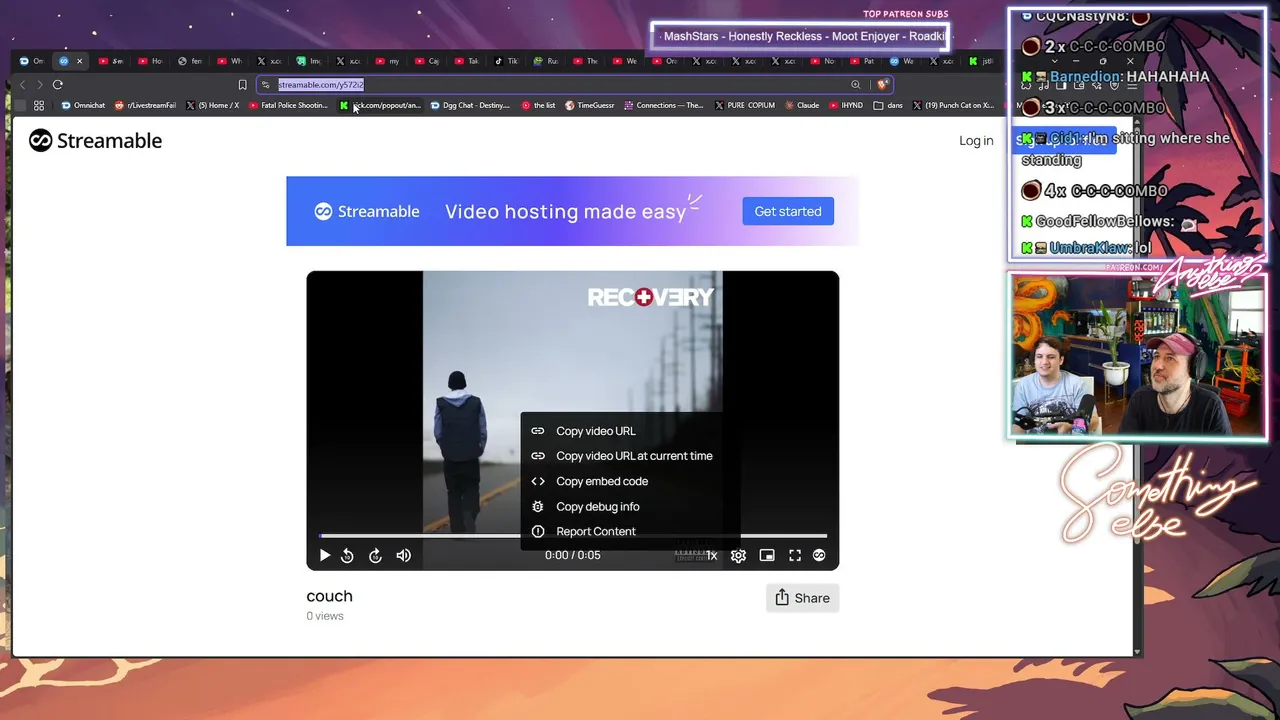Open the Brave Shields icon
1280x720 pixels.
click(x=881, y=85)
